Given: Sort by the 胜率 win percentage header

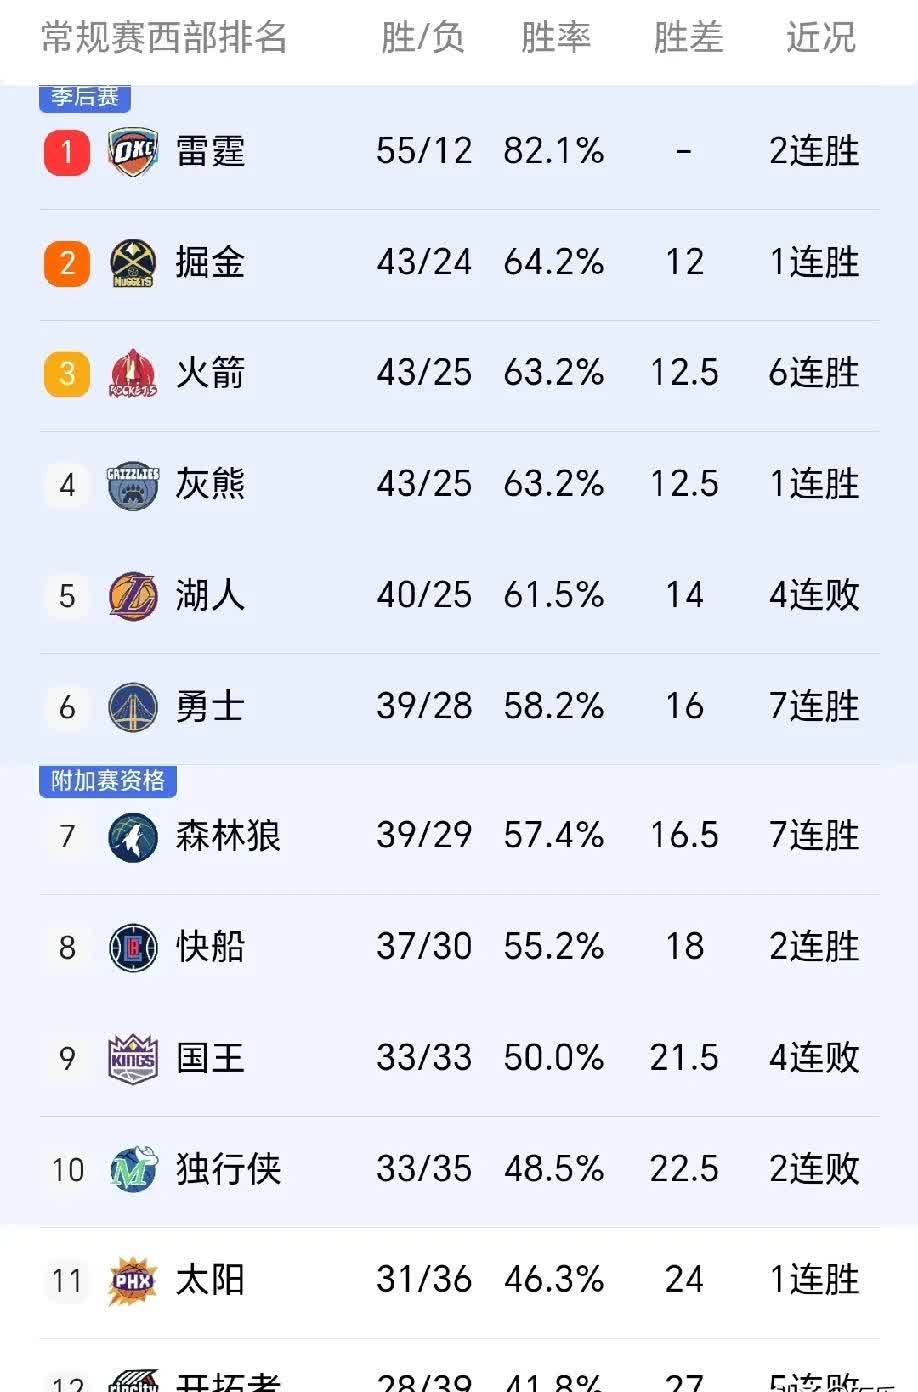Looking at the screenshot, I should pyautogui.click(x=556, y=37).
